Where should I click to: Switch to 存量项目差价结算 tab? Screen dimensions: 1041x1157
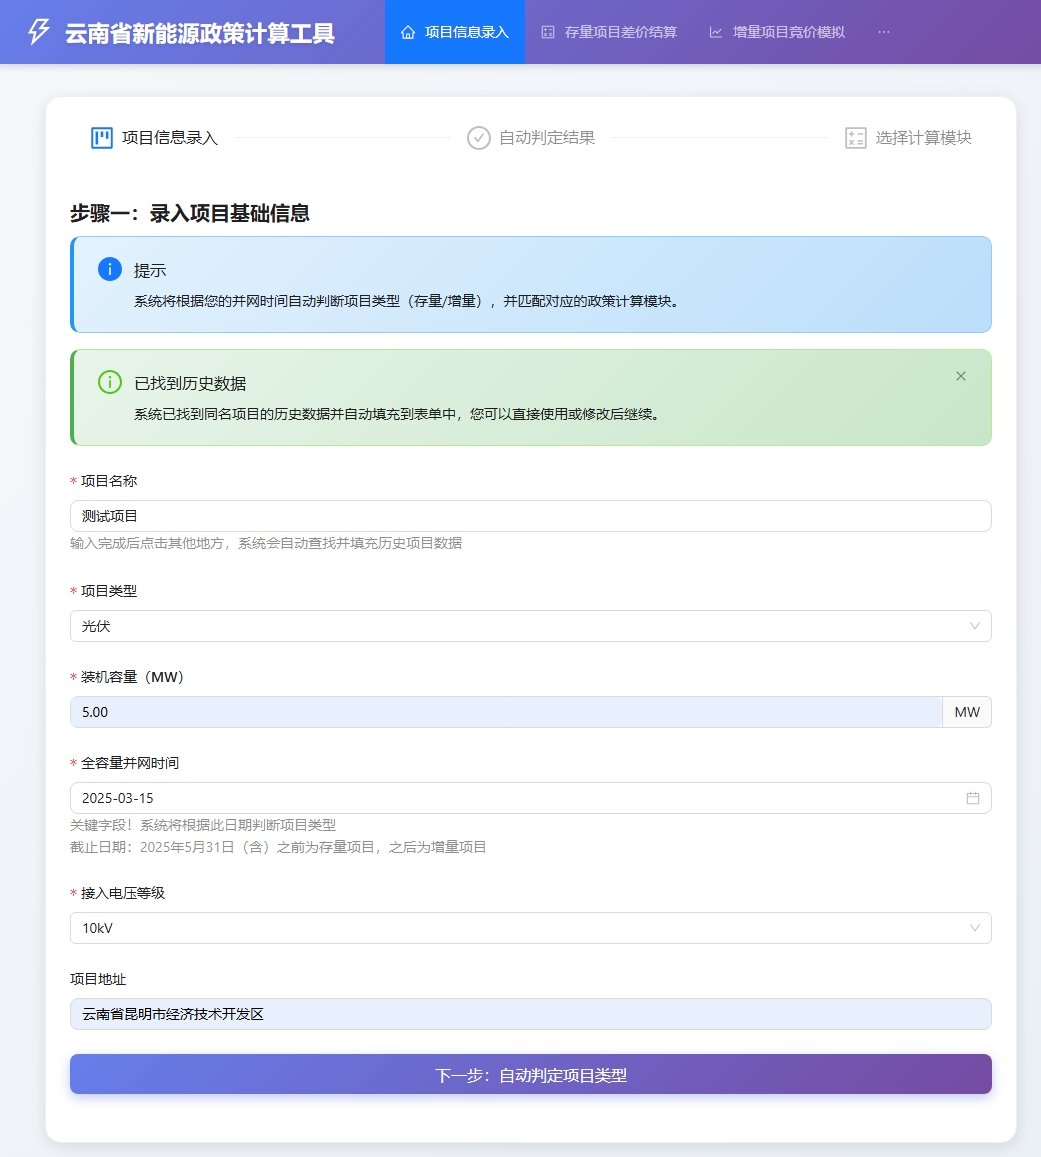(x=609, y=32)
